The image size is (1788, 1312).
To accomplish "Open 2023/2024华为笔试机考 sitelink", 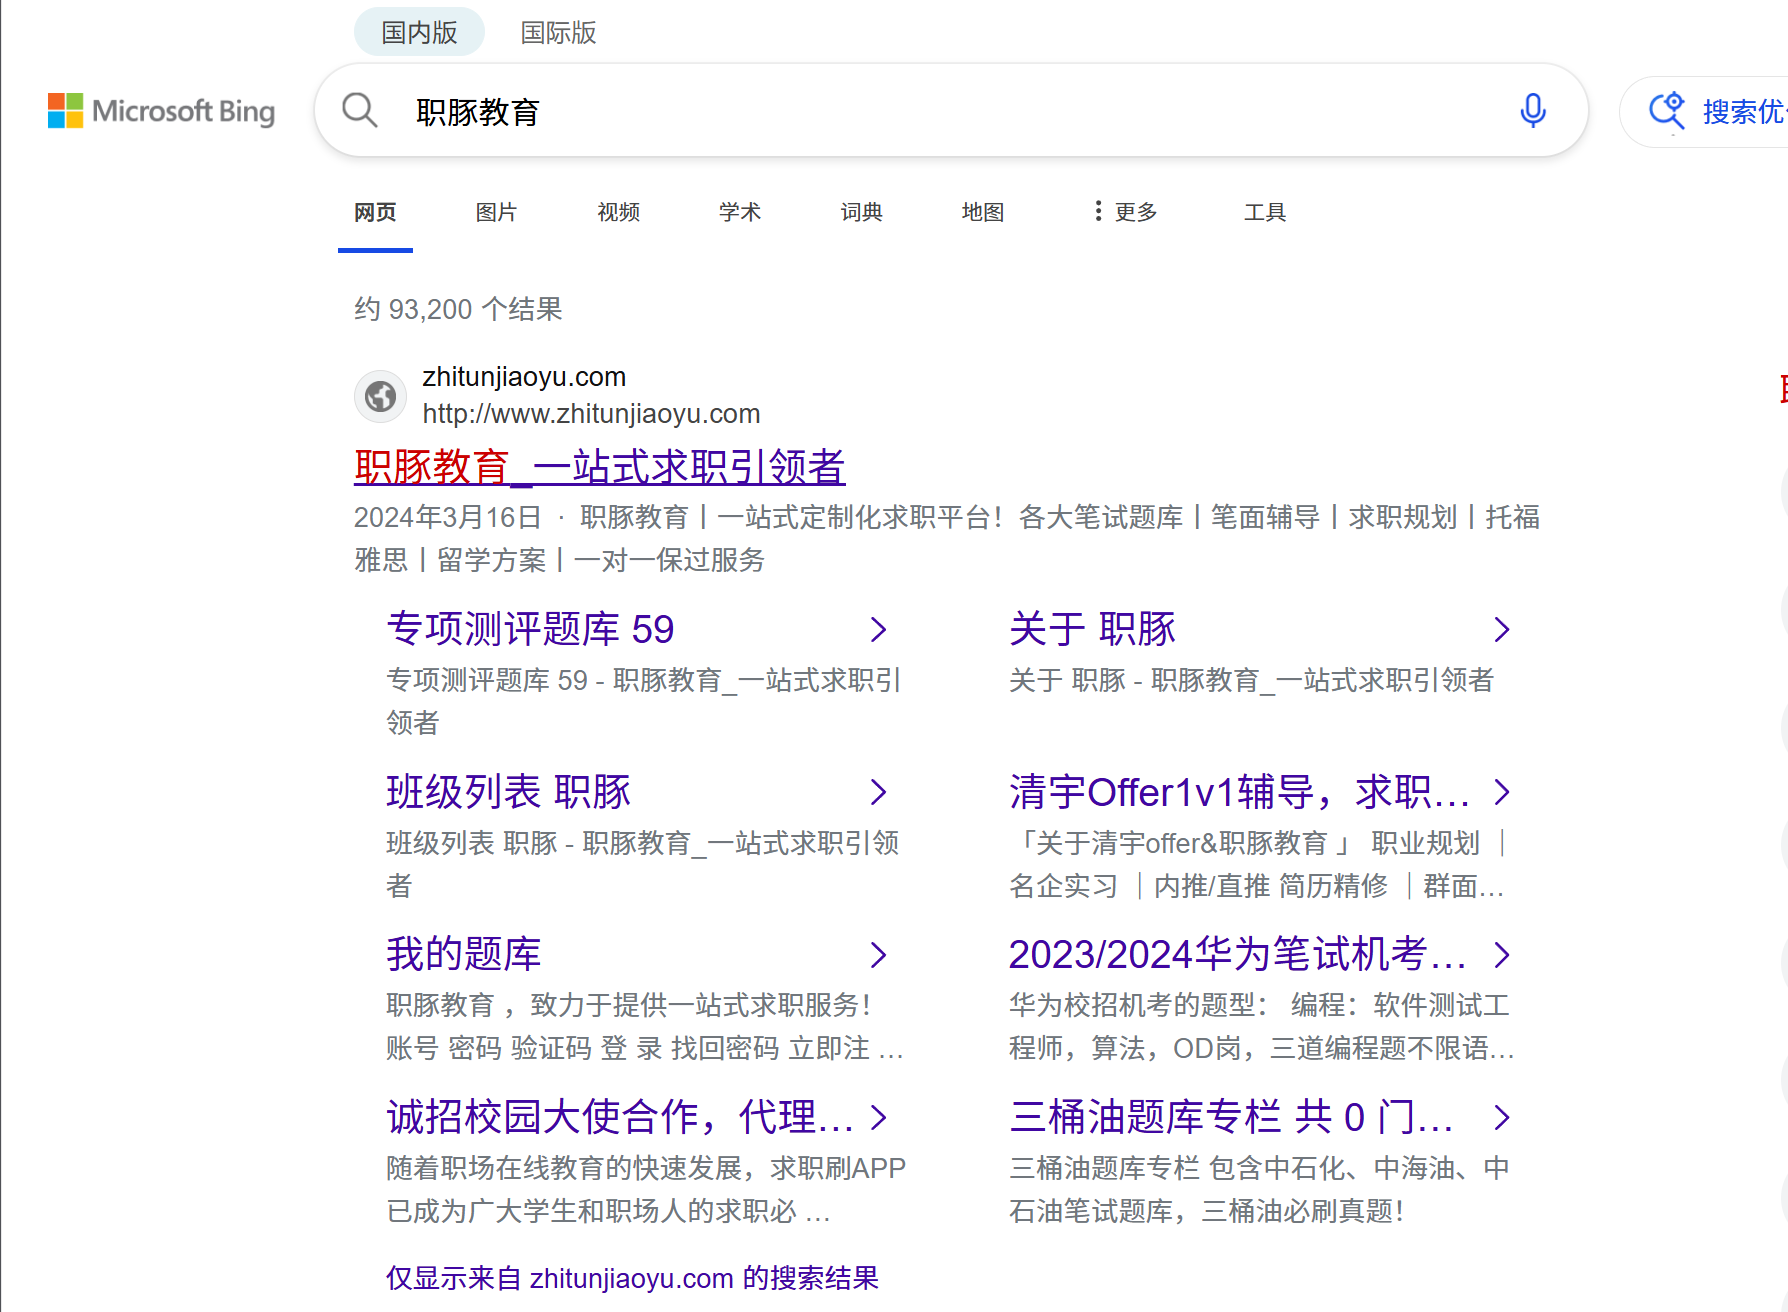I will click(1238, 955).
